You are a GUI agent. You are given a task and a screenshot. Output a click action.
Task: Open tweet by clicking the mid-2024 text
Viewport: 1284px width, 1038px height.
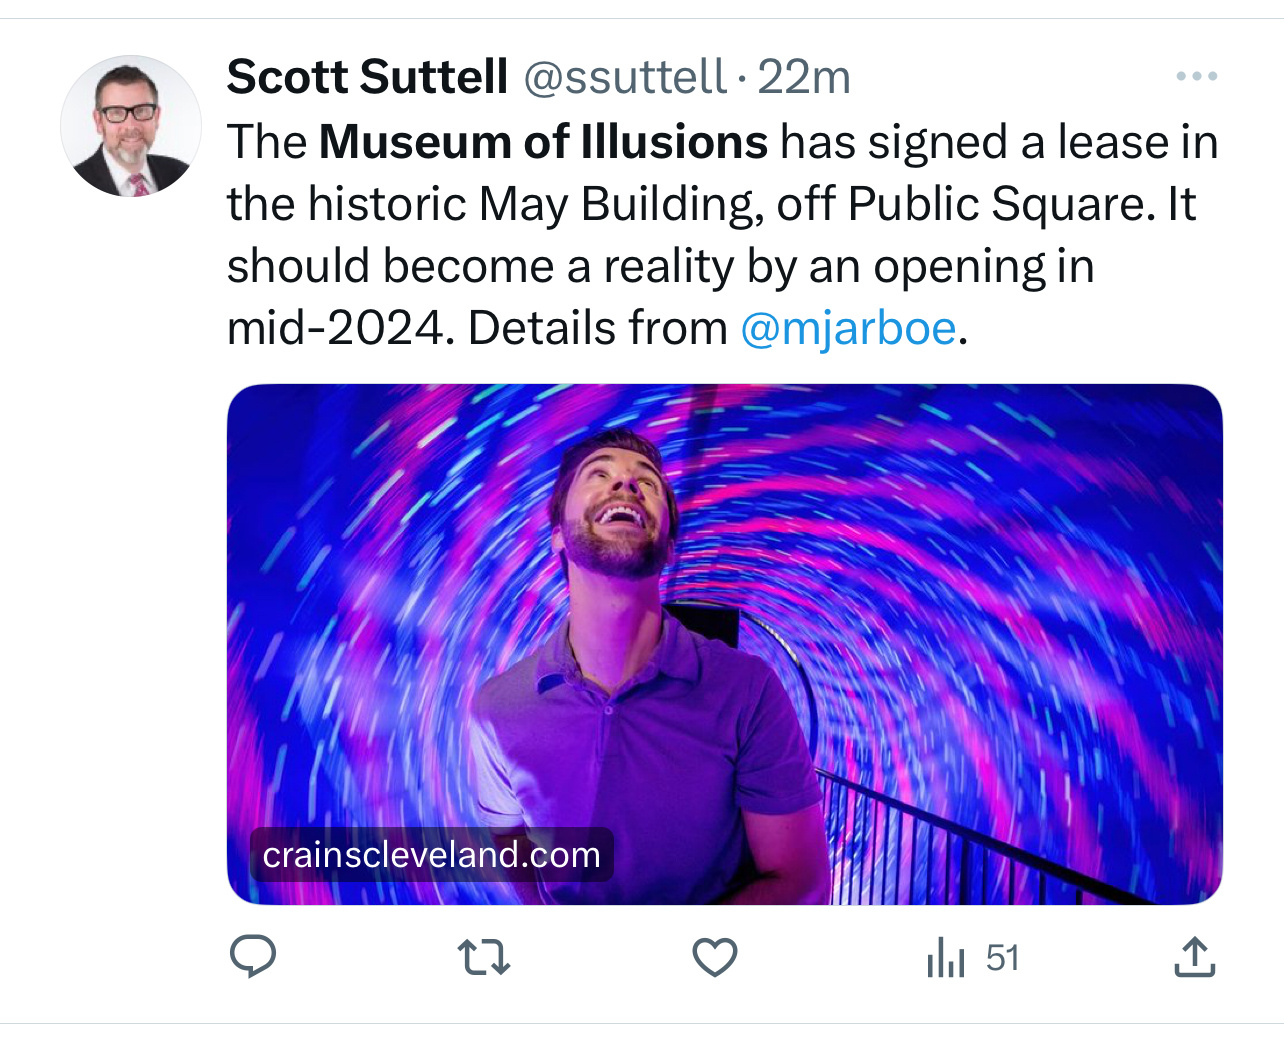(334, 328)
